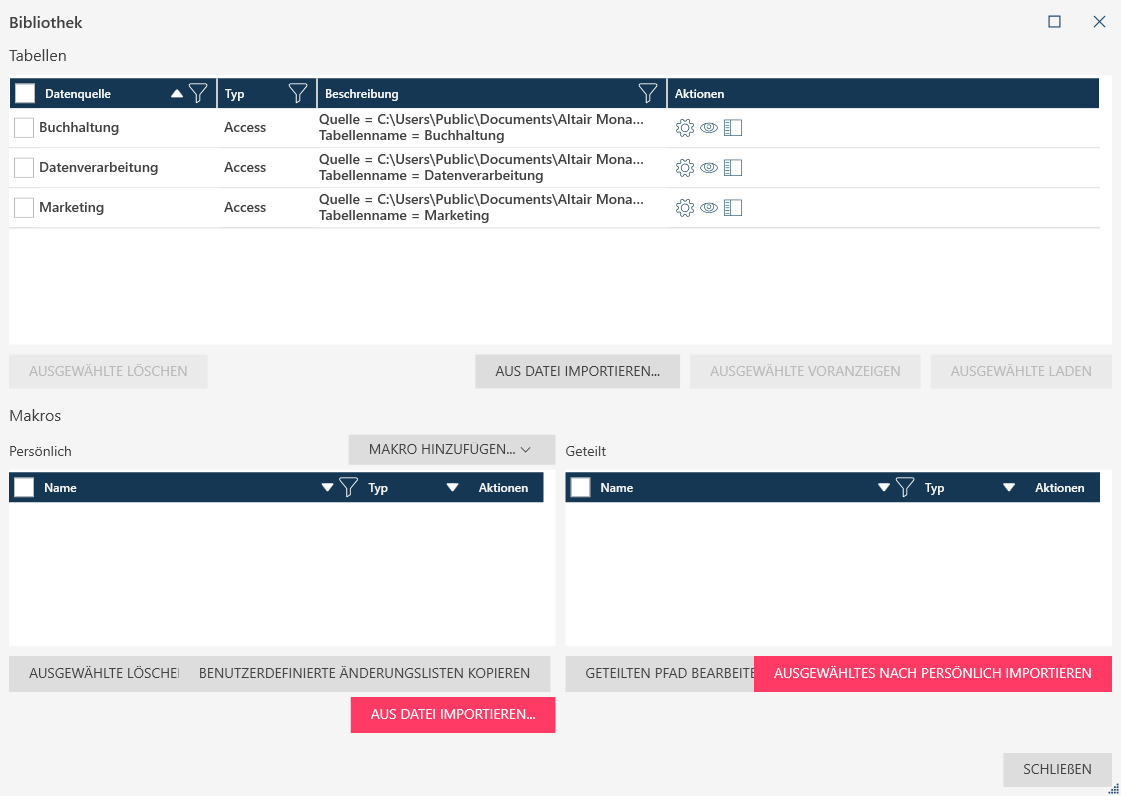1121x796 pixels.
Task: Check the Buchhaltung row checkbox
Action: pyautogui.click(x=24, y=128)
